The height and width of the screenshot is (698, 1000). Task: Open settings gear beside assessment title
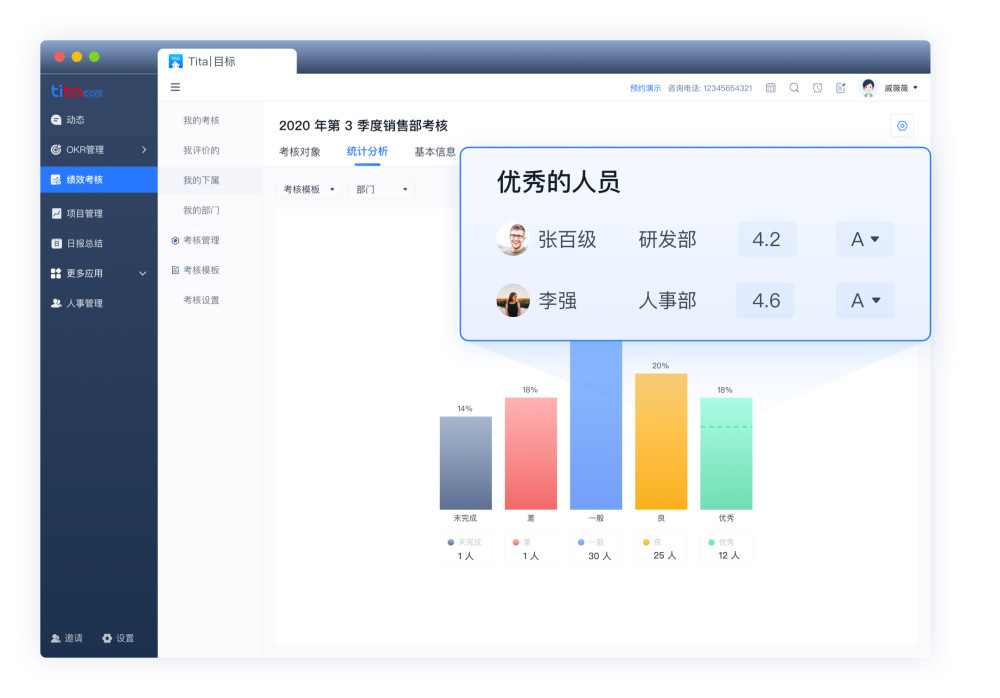click(x=902, y=126)
